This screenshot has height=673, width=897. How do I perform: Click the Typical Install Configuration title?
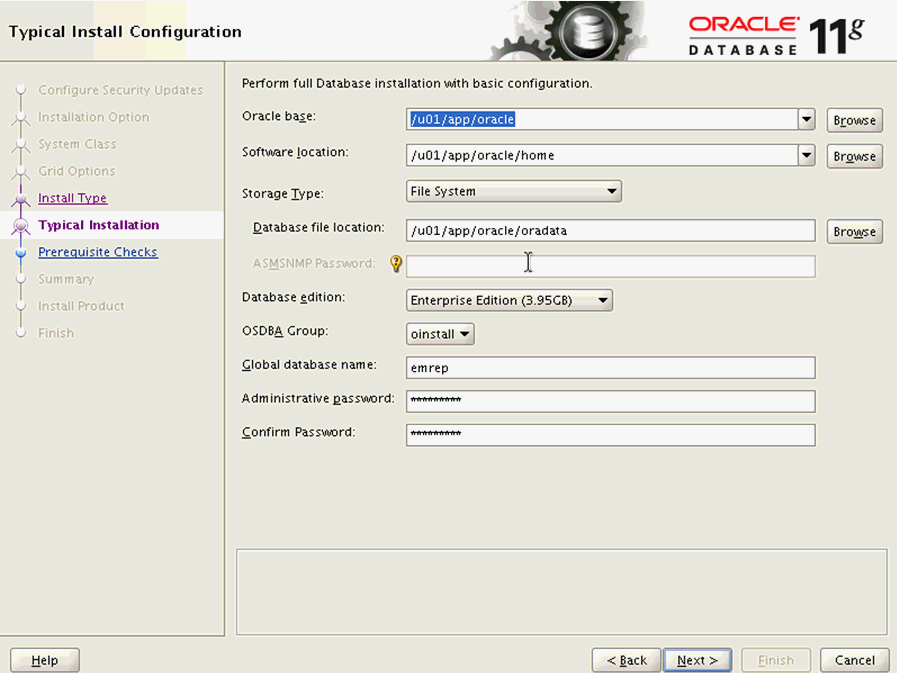click(x=125, y=31)
